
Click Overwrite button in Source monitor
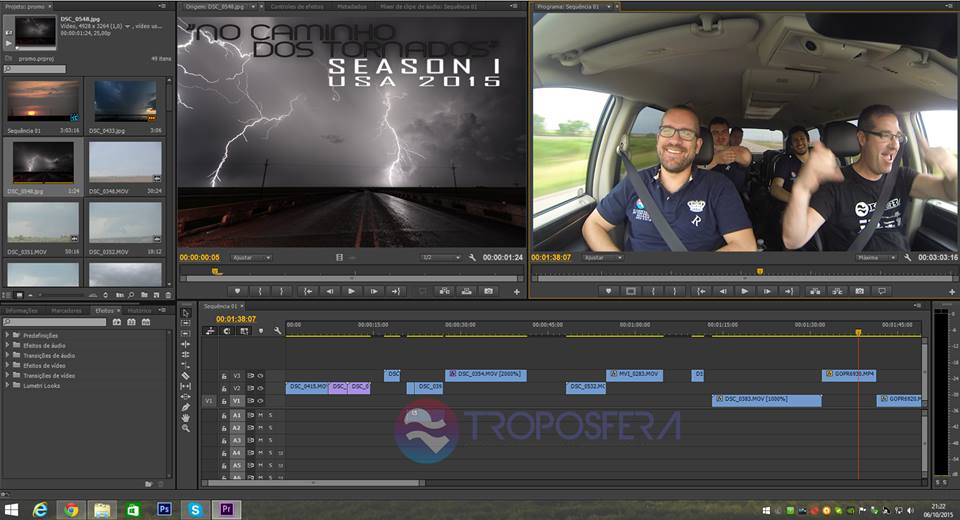[467, 292]
